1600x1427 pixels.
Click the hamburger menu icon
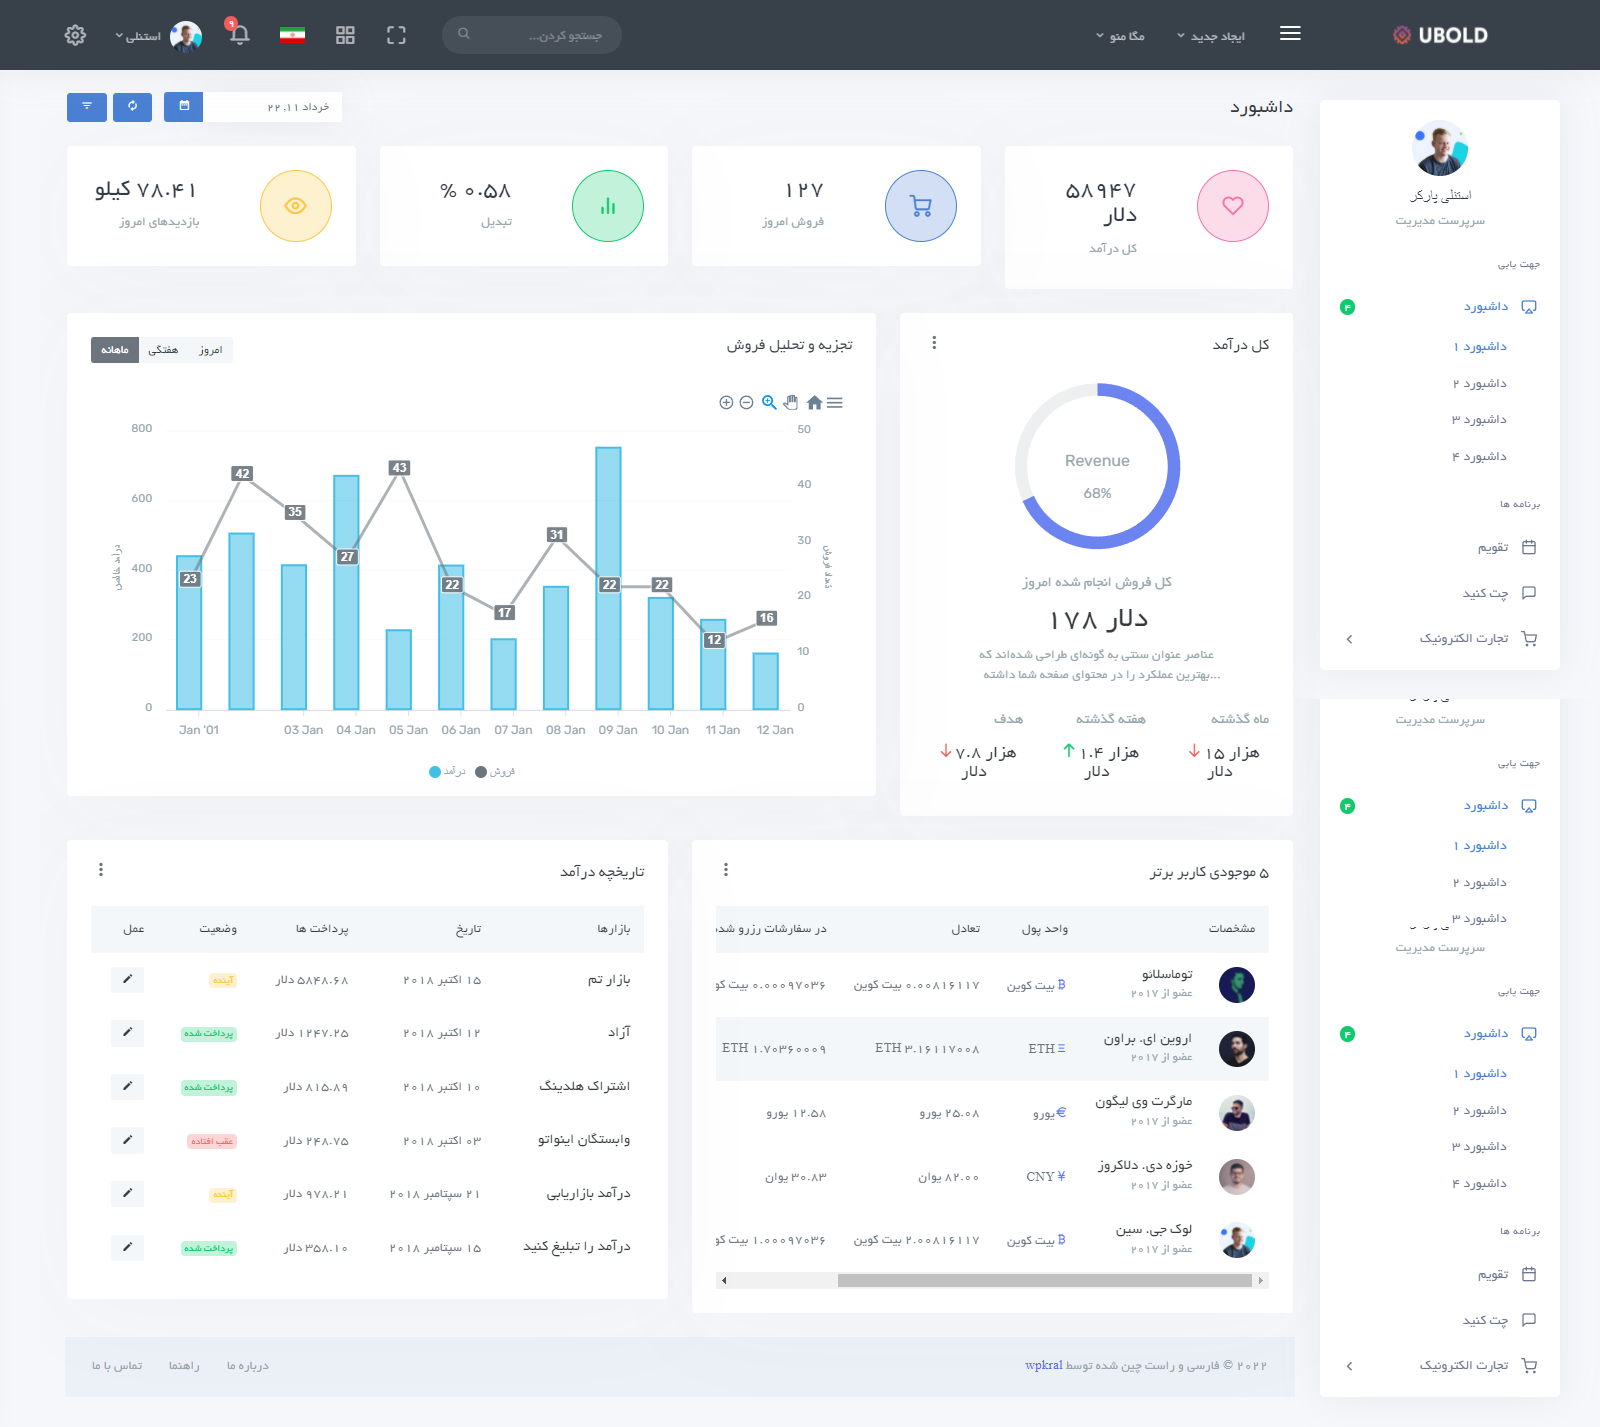point(1290,34)
